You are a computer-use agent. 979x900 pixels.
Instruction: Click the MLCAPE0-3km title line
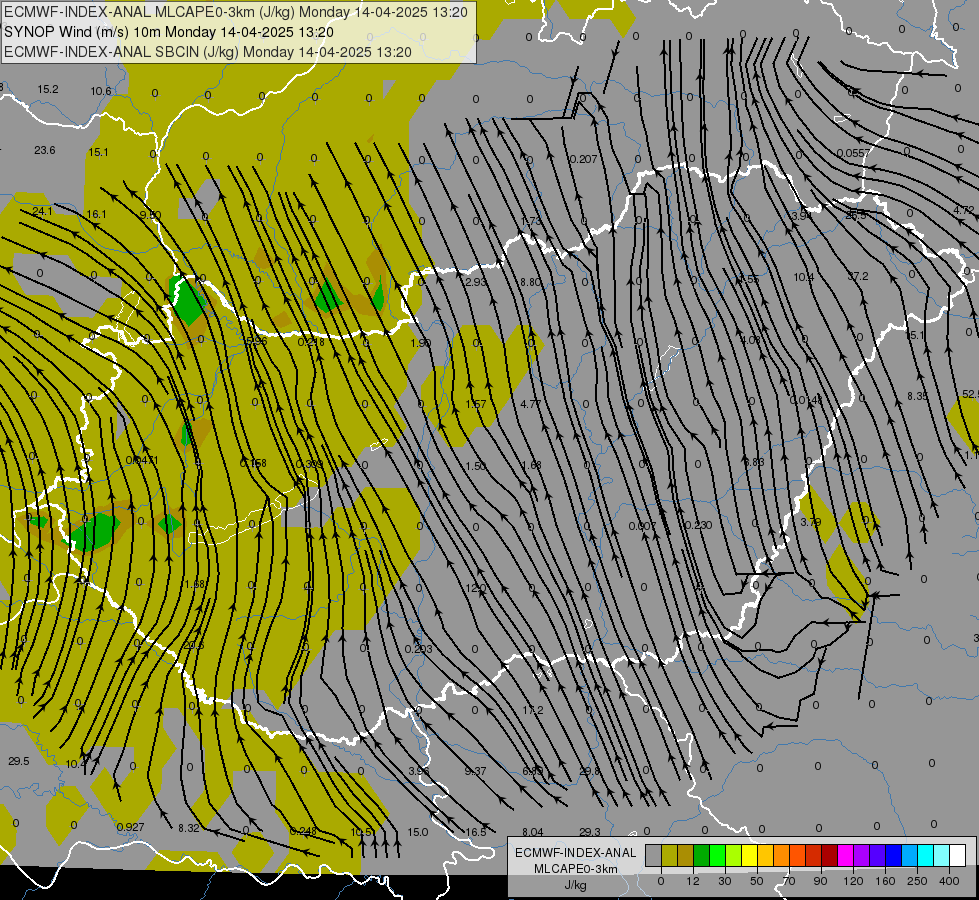(236, 12)
